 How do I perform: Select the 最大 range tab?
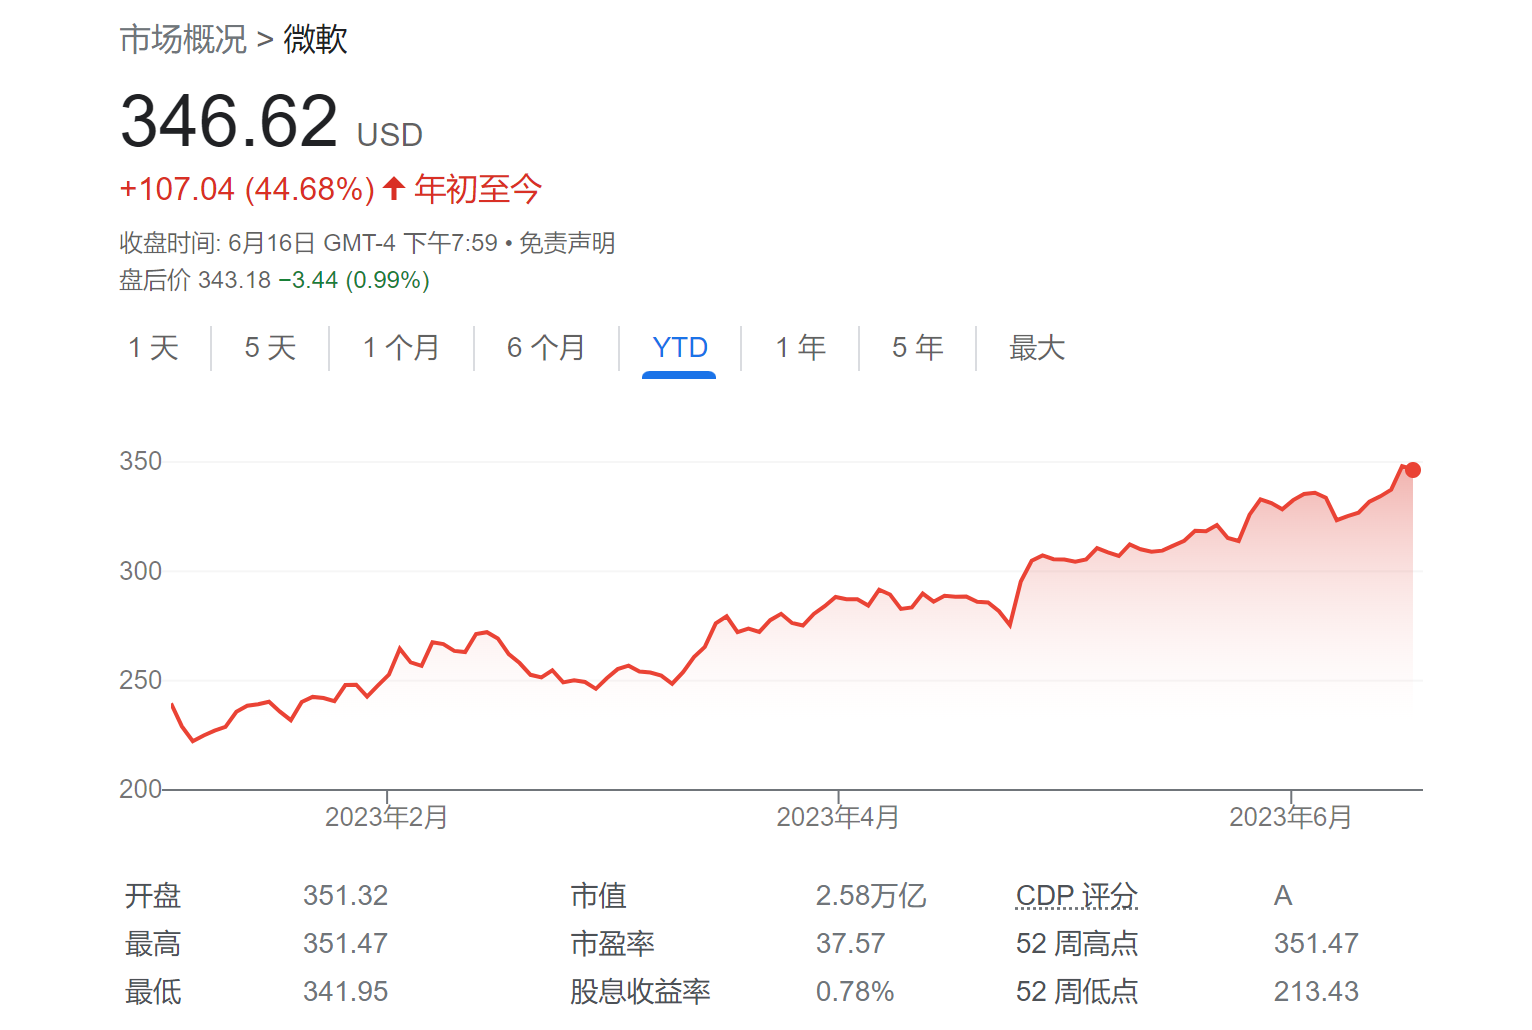click(1037, 348)
